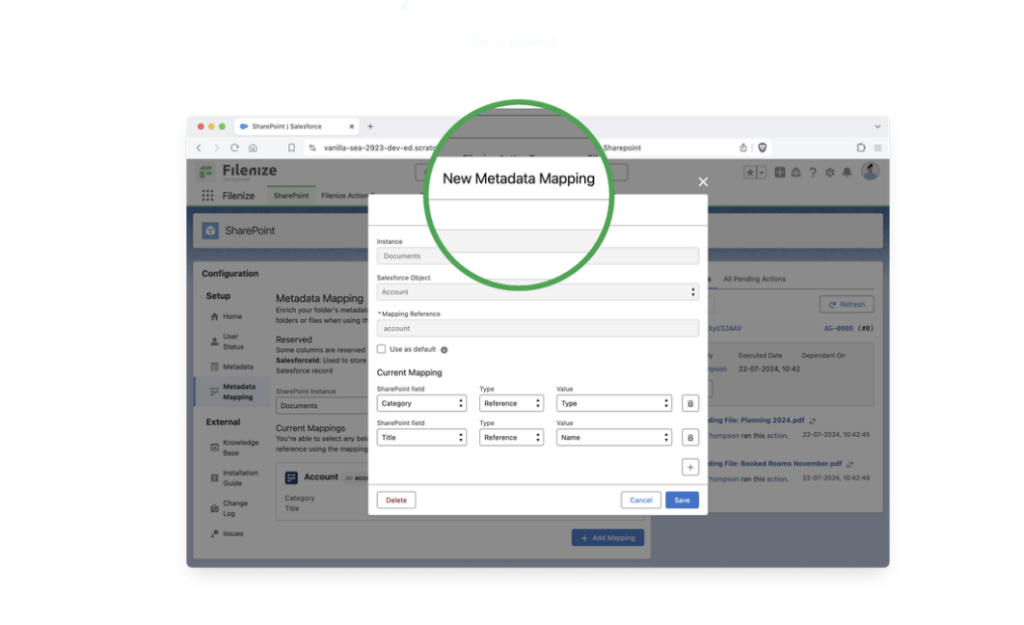Image resolution: width=1024 pixels, height=625 pixels.
Task: Click the Filenize logo
Action: (238, 172)
